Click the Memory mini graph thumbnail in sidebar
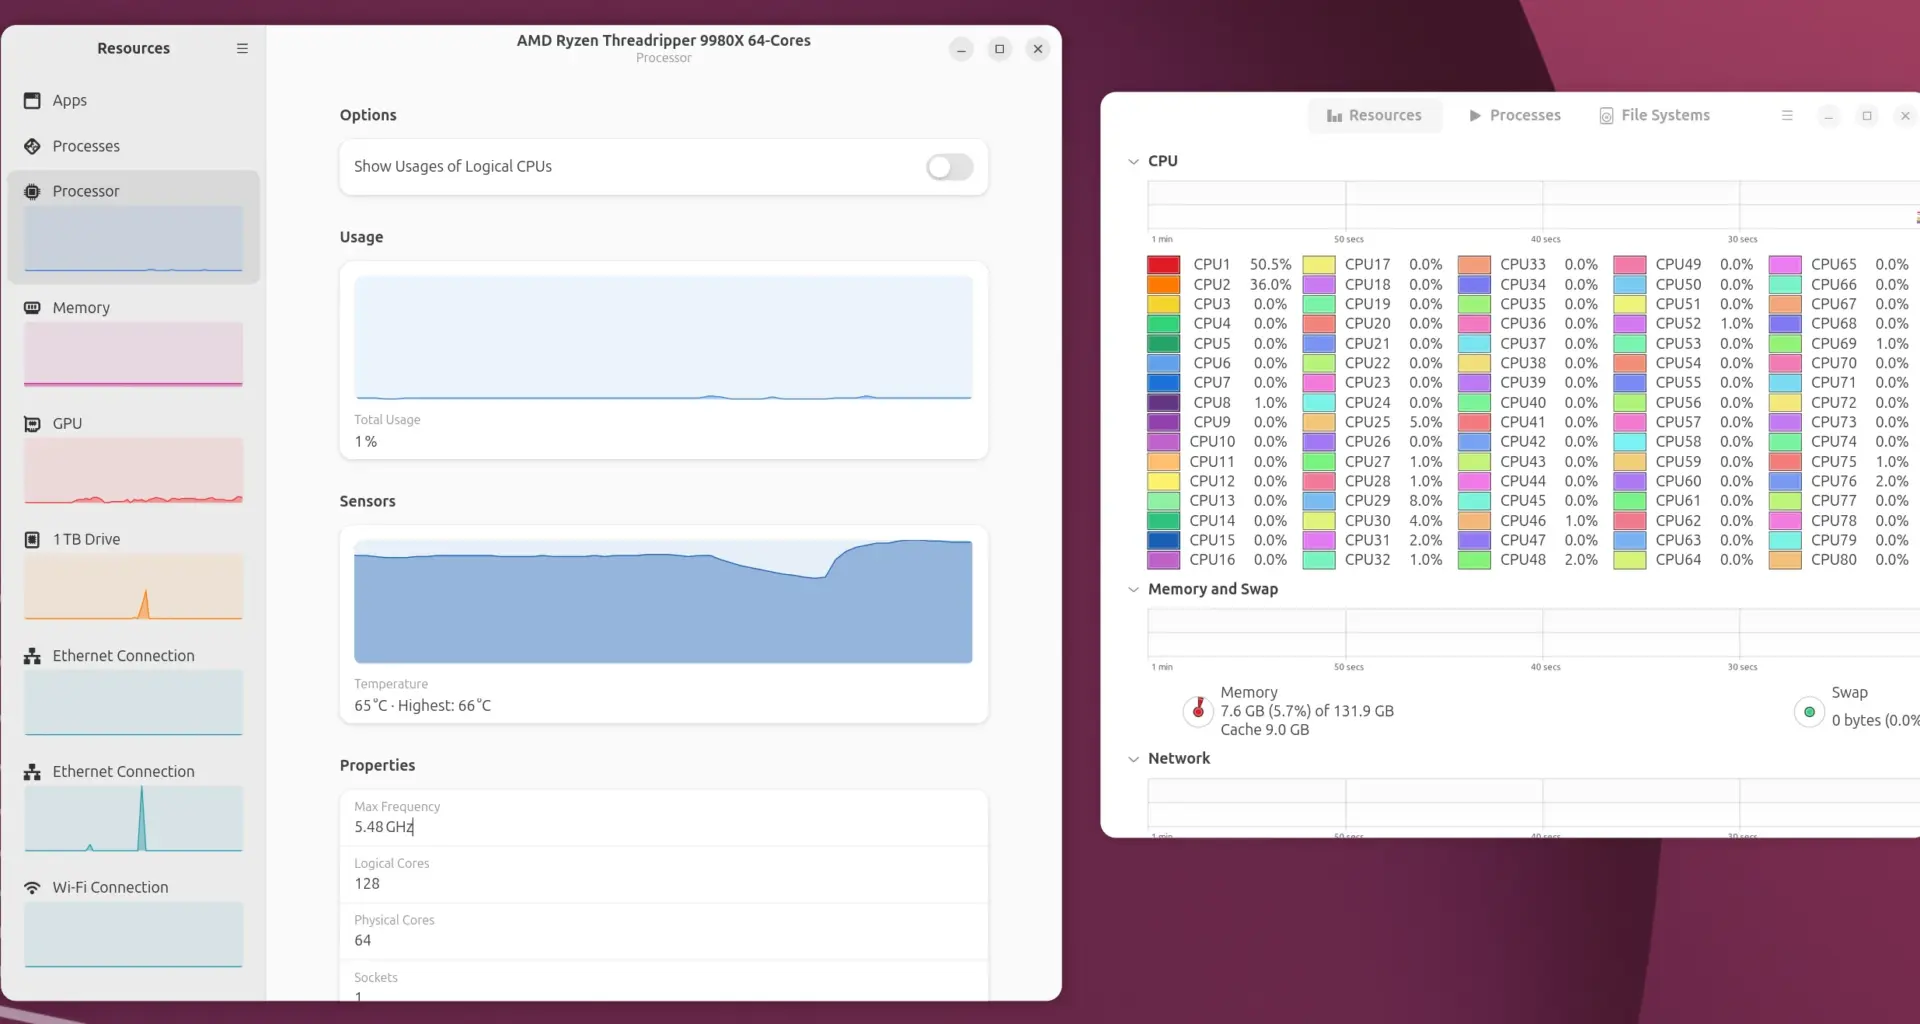Viewport: 1920px width, 1024px height. [133, 354]
